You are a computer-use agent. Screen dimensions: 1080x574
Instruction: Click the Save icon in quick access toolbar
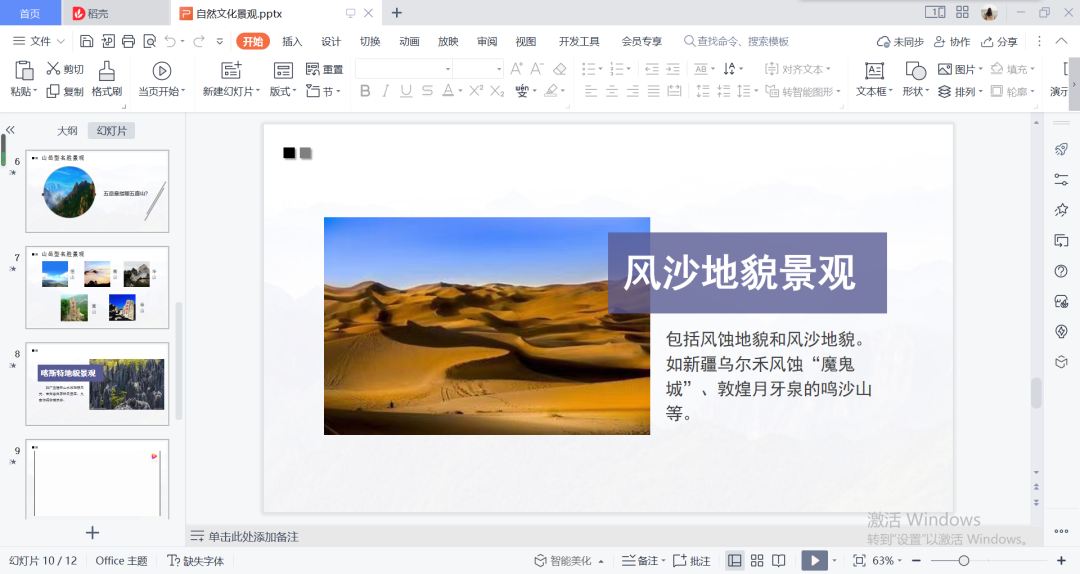click(x=86, y=41)
